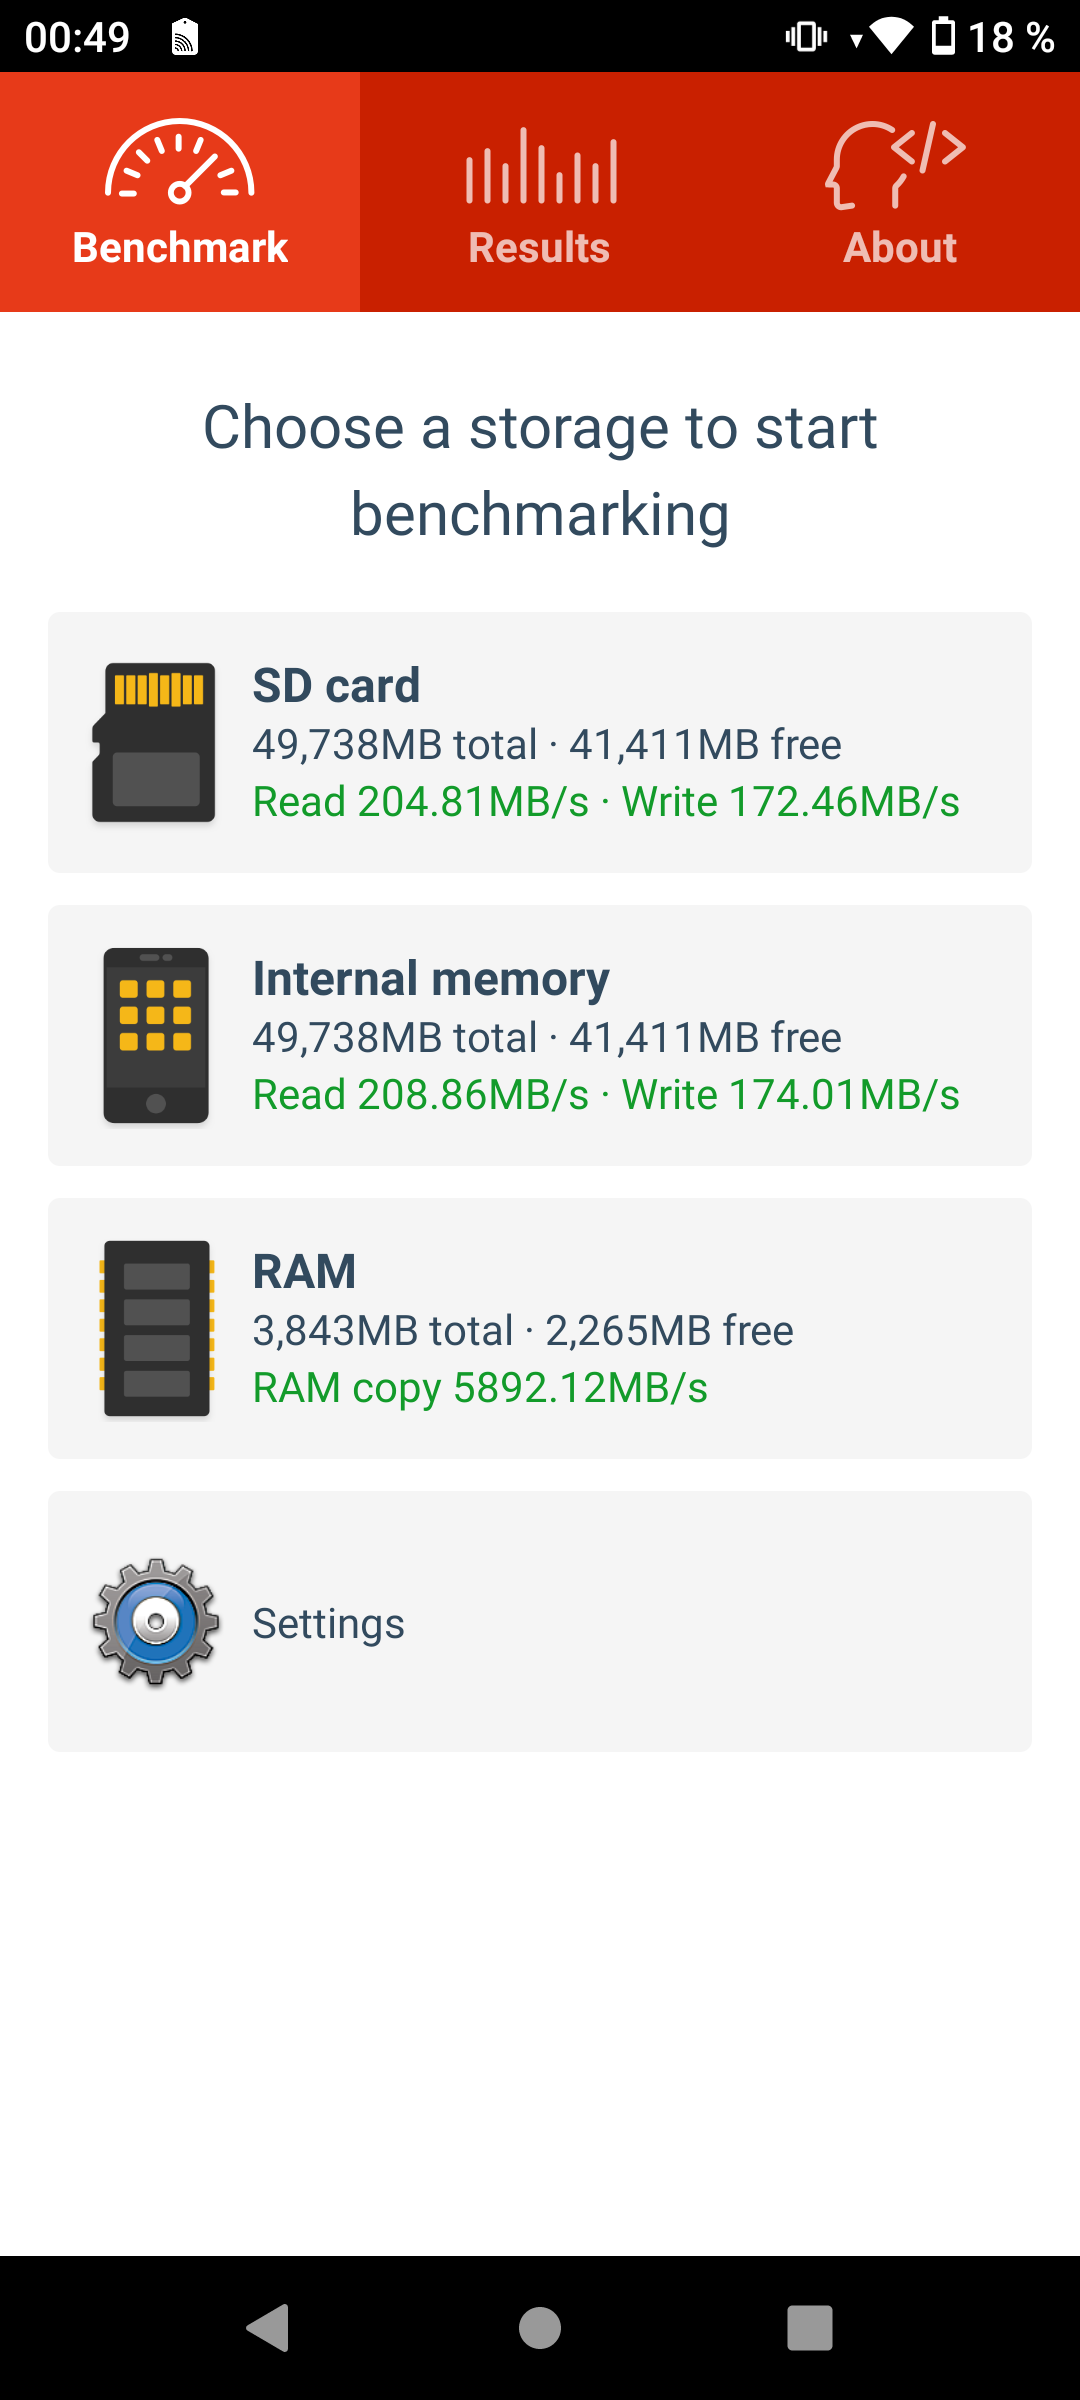This screenshot has width=1080, height=2400.
Task: Tap the RAM chip icon
Action: pyautogui.click(x=156, y=1328)
